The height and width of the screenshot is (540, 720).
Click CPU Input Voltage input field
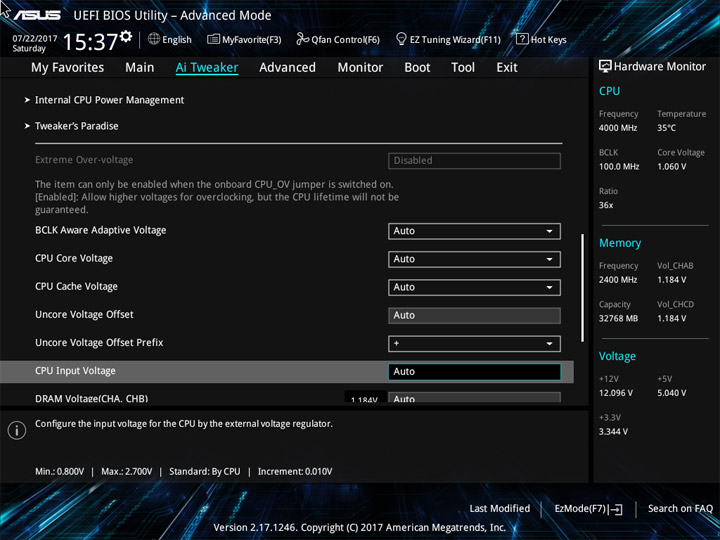click(x=474, y=371)
